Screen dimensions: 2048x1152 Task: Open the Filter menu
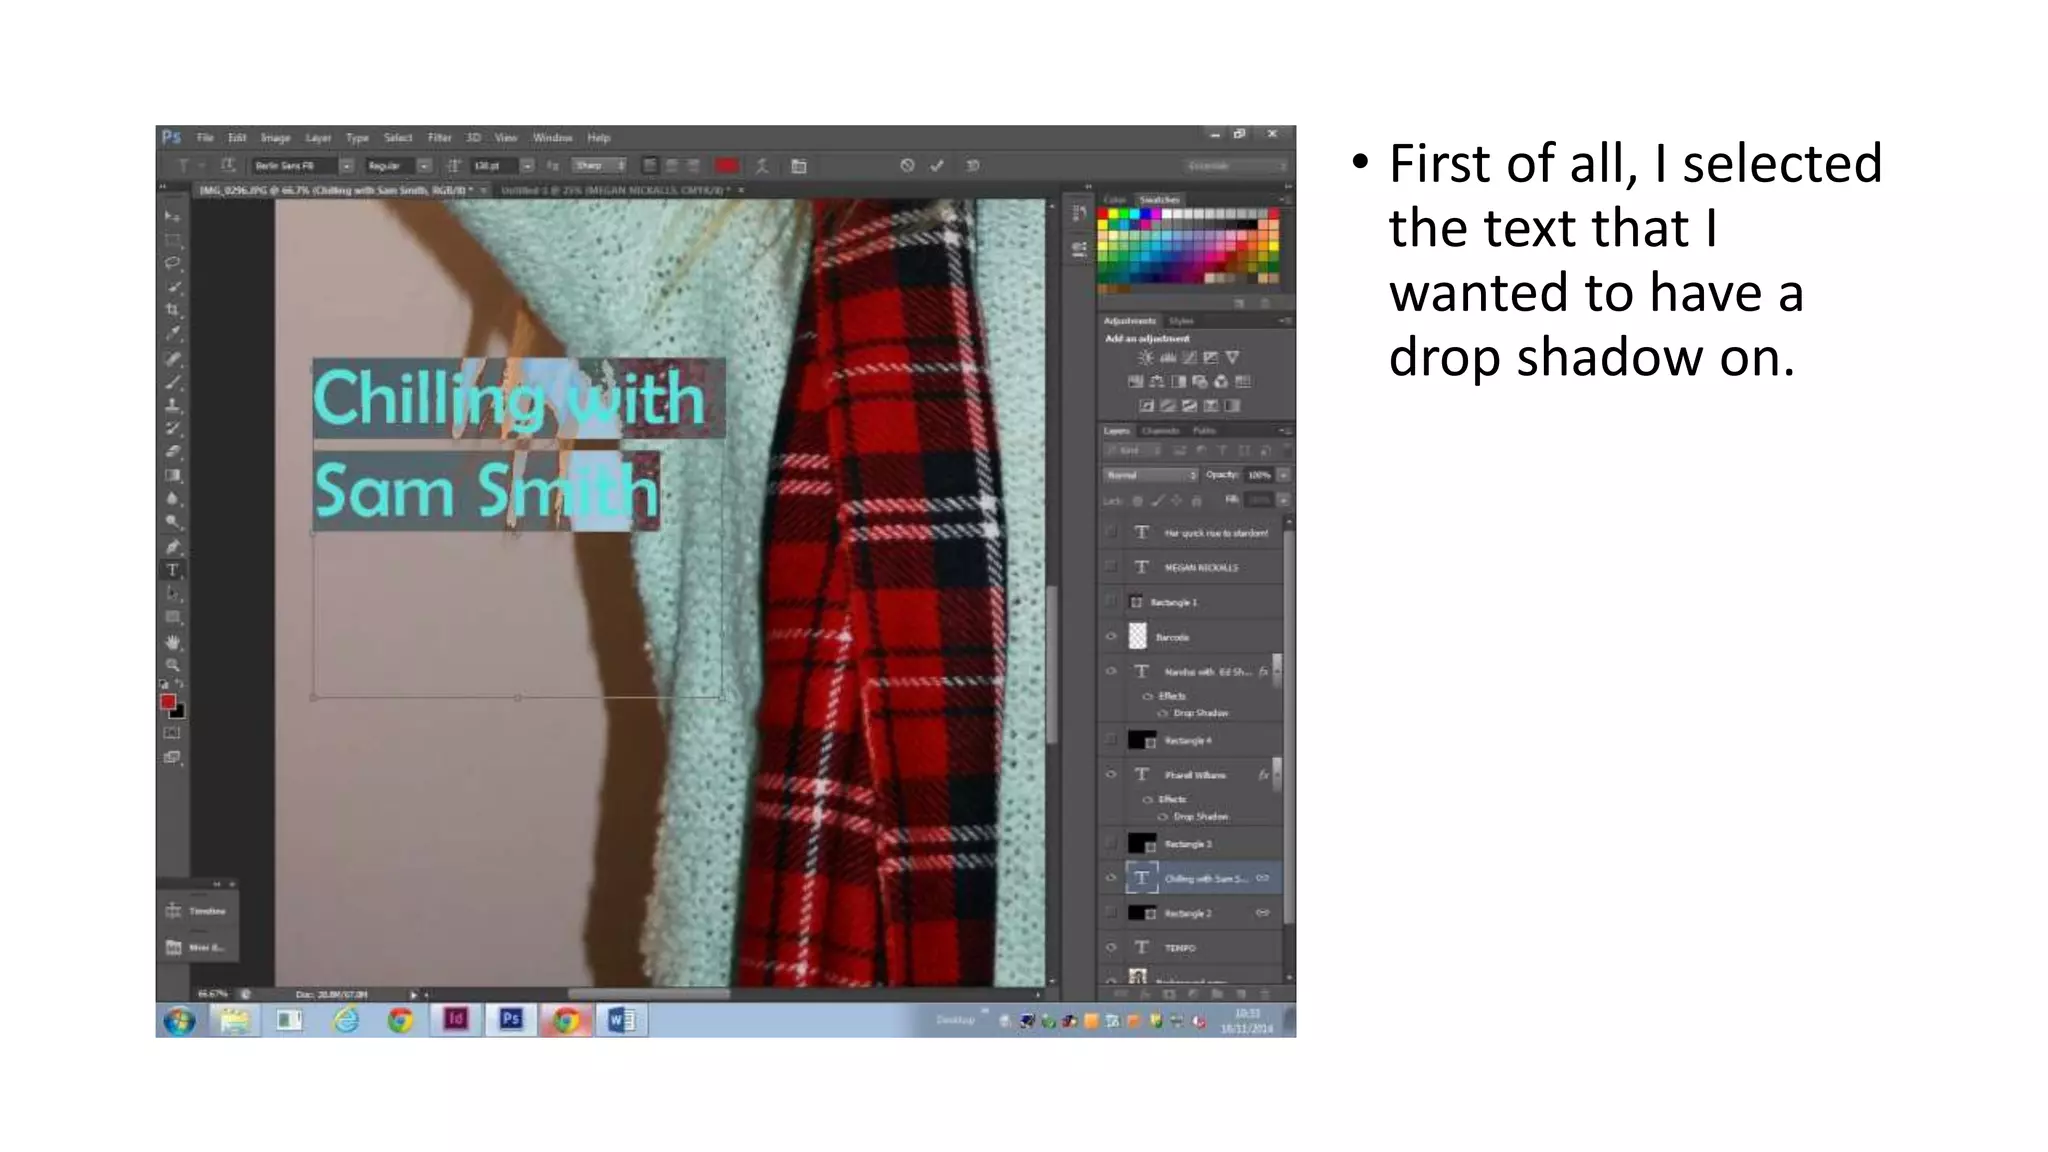[x=439, y=138]
